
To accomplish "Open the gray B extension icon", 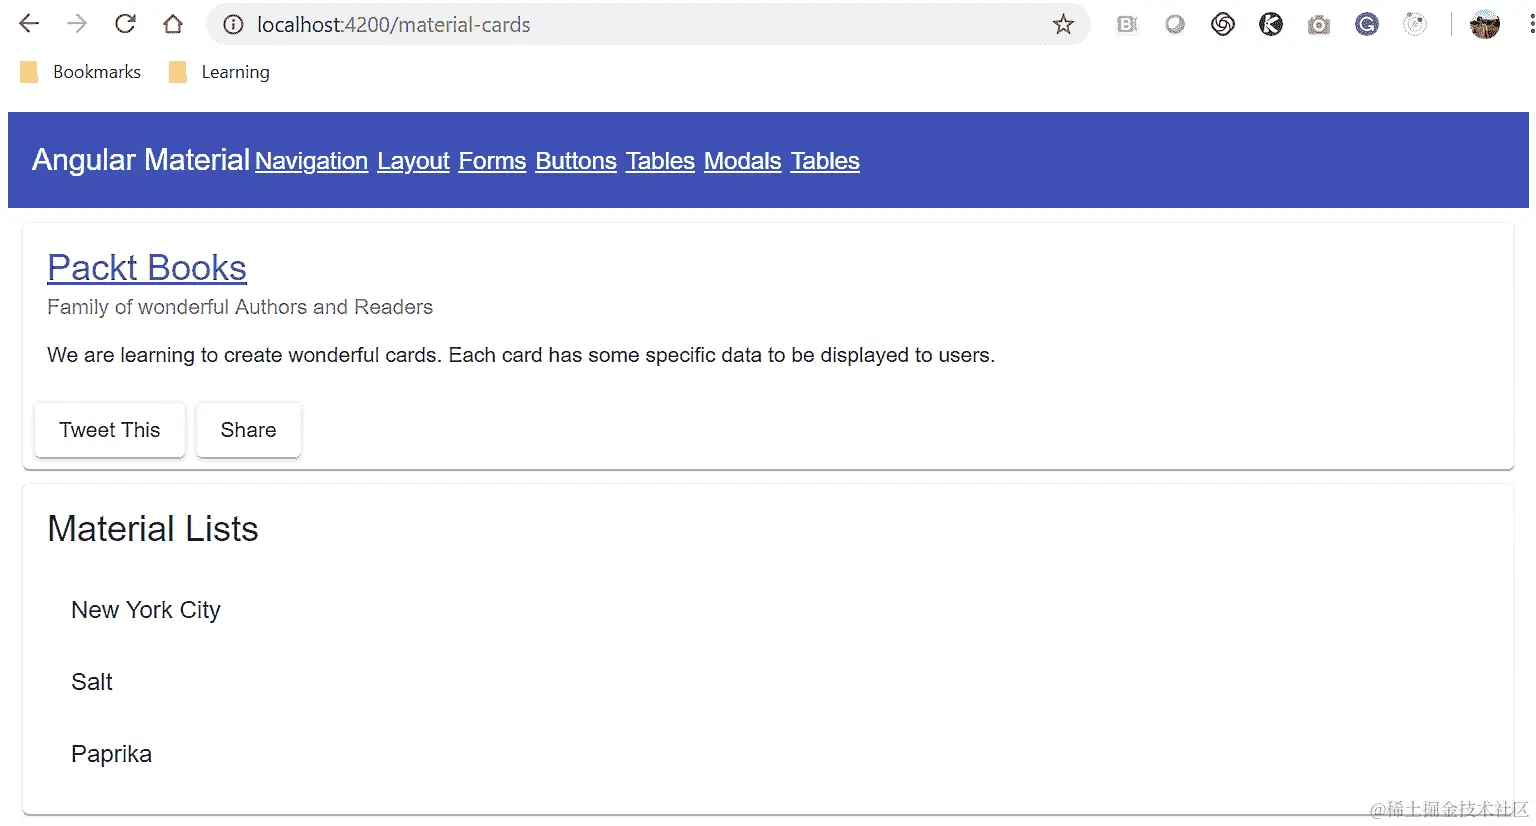I will click(1127, 25).
